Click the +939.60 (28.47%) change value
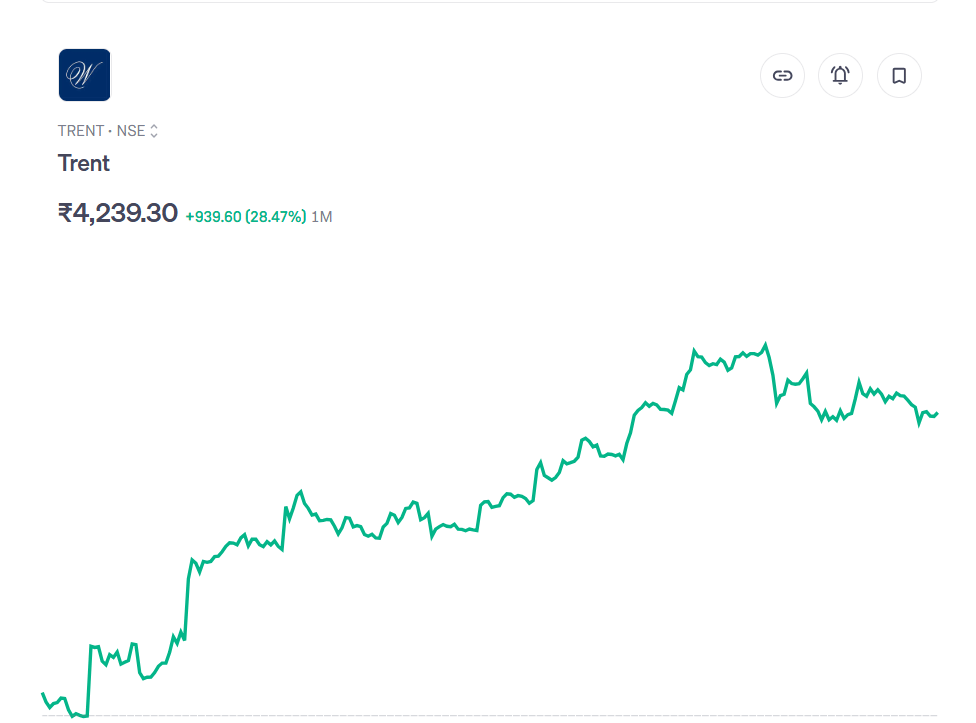The image size is (976, 723). [245, 216]
